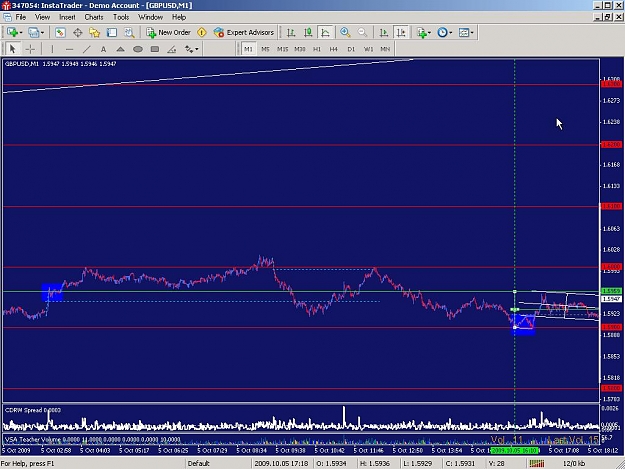Open the View menu
Viewport: 625px width, 469px height.
43,17
